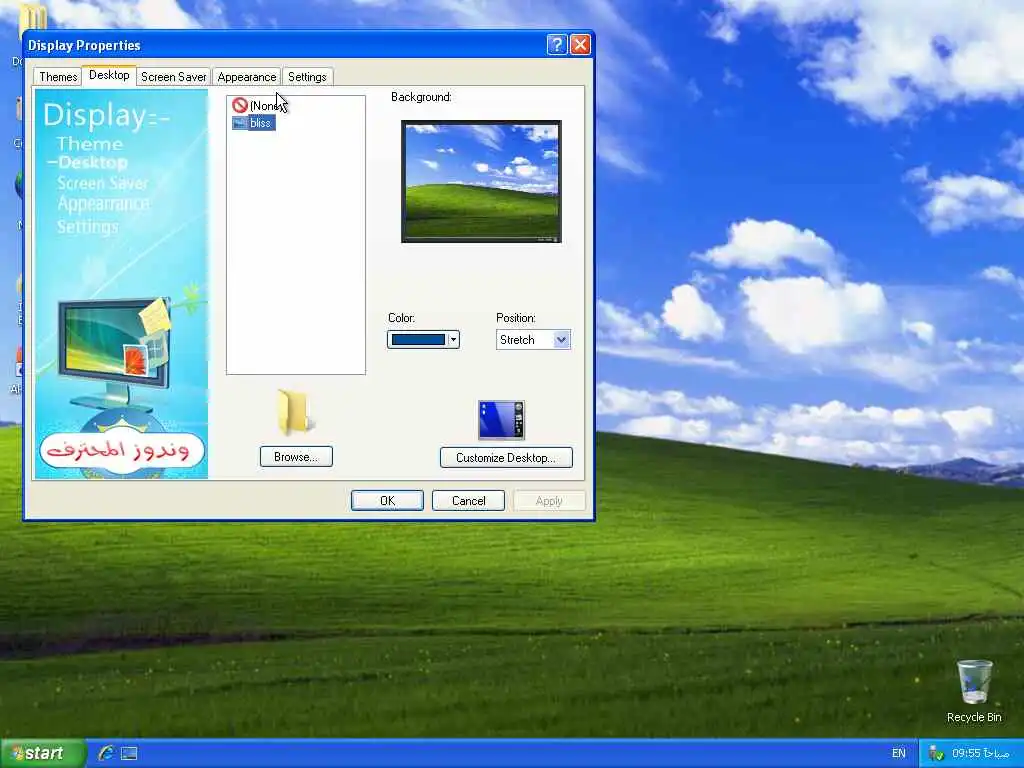Select the Desktop tab
The image size is (1024, 768).
[109, 75]
